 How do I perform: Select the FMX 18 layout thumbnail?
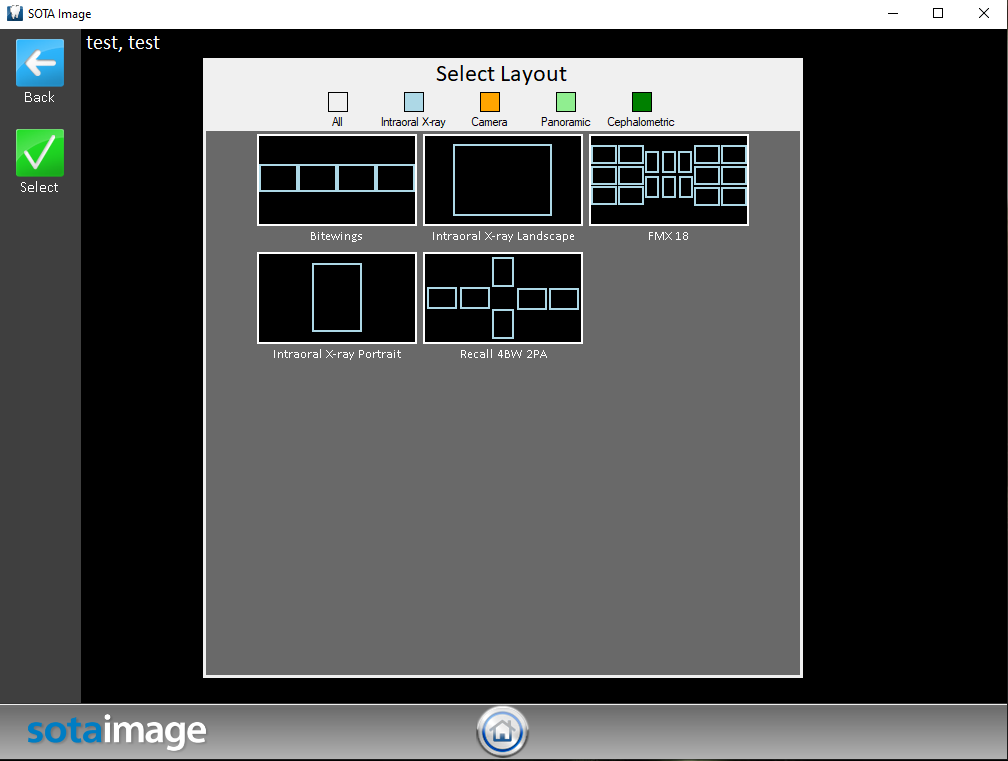pyautogui.click(x=669, y=180)
